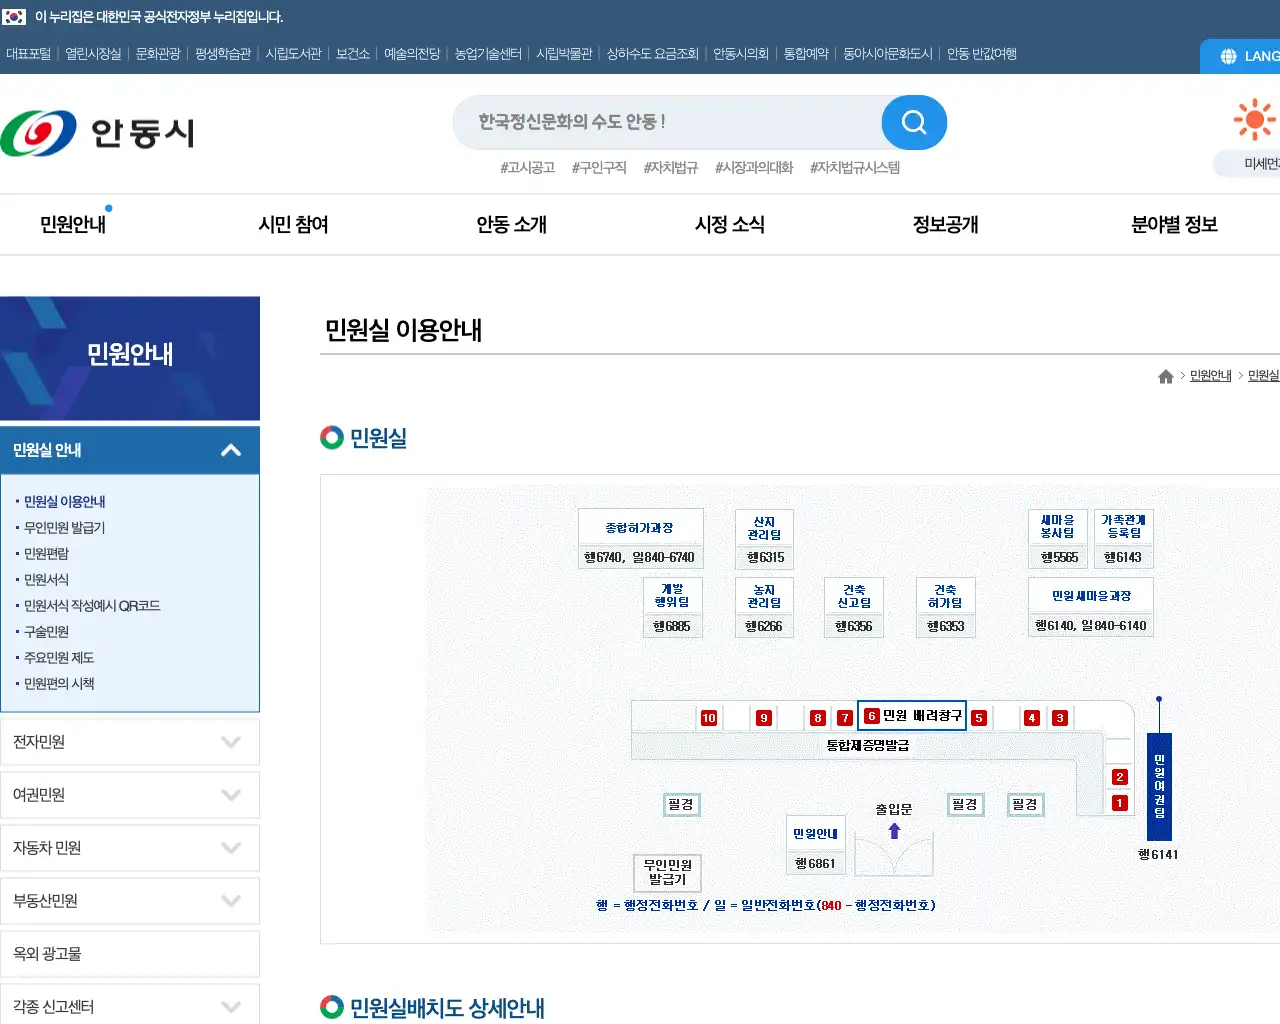Open the 민원안내 main menu
This screenshot has width=1280, height=1024.
point(73,225)
